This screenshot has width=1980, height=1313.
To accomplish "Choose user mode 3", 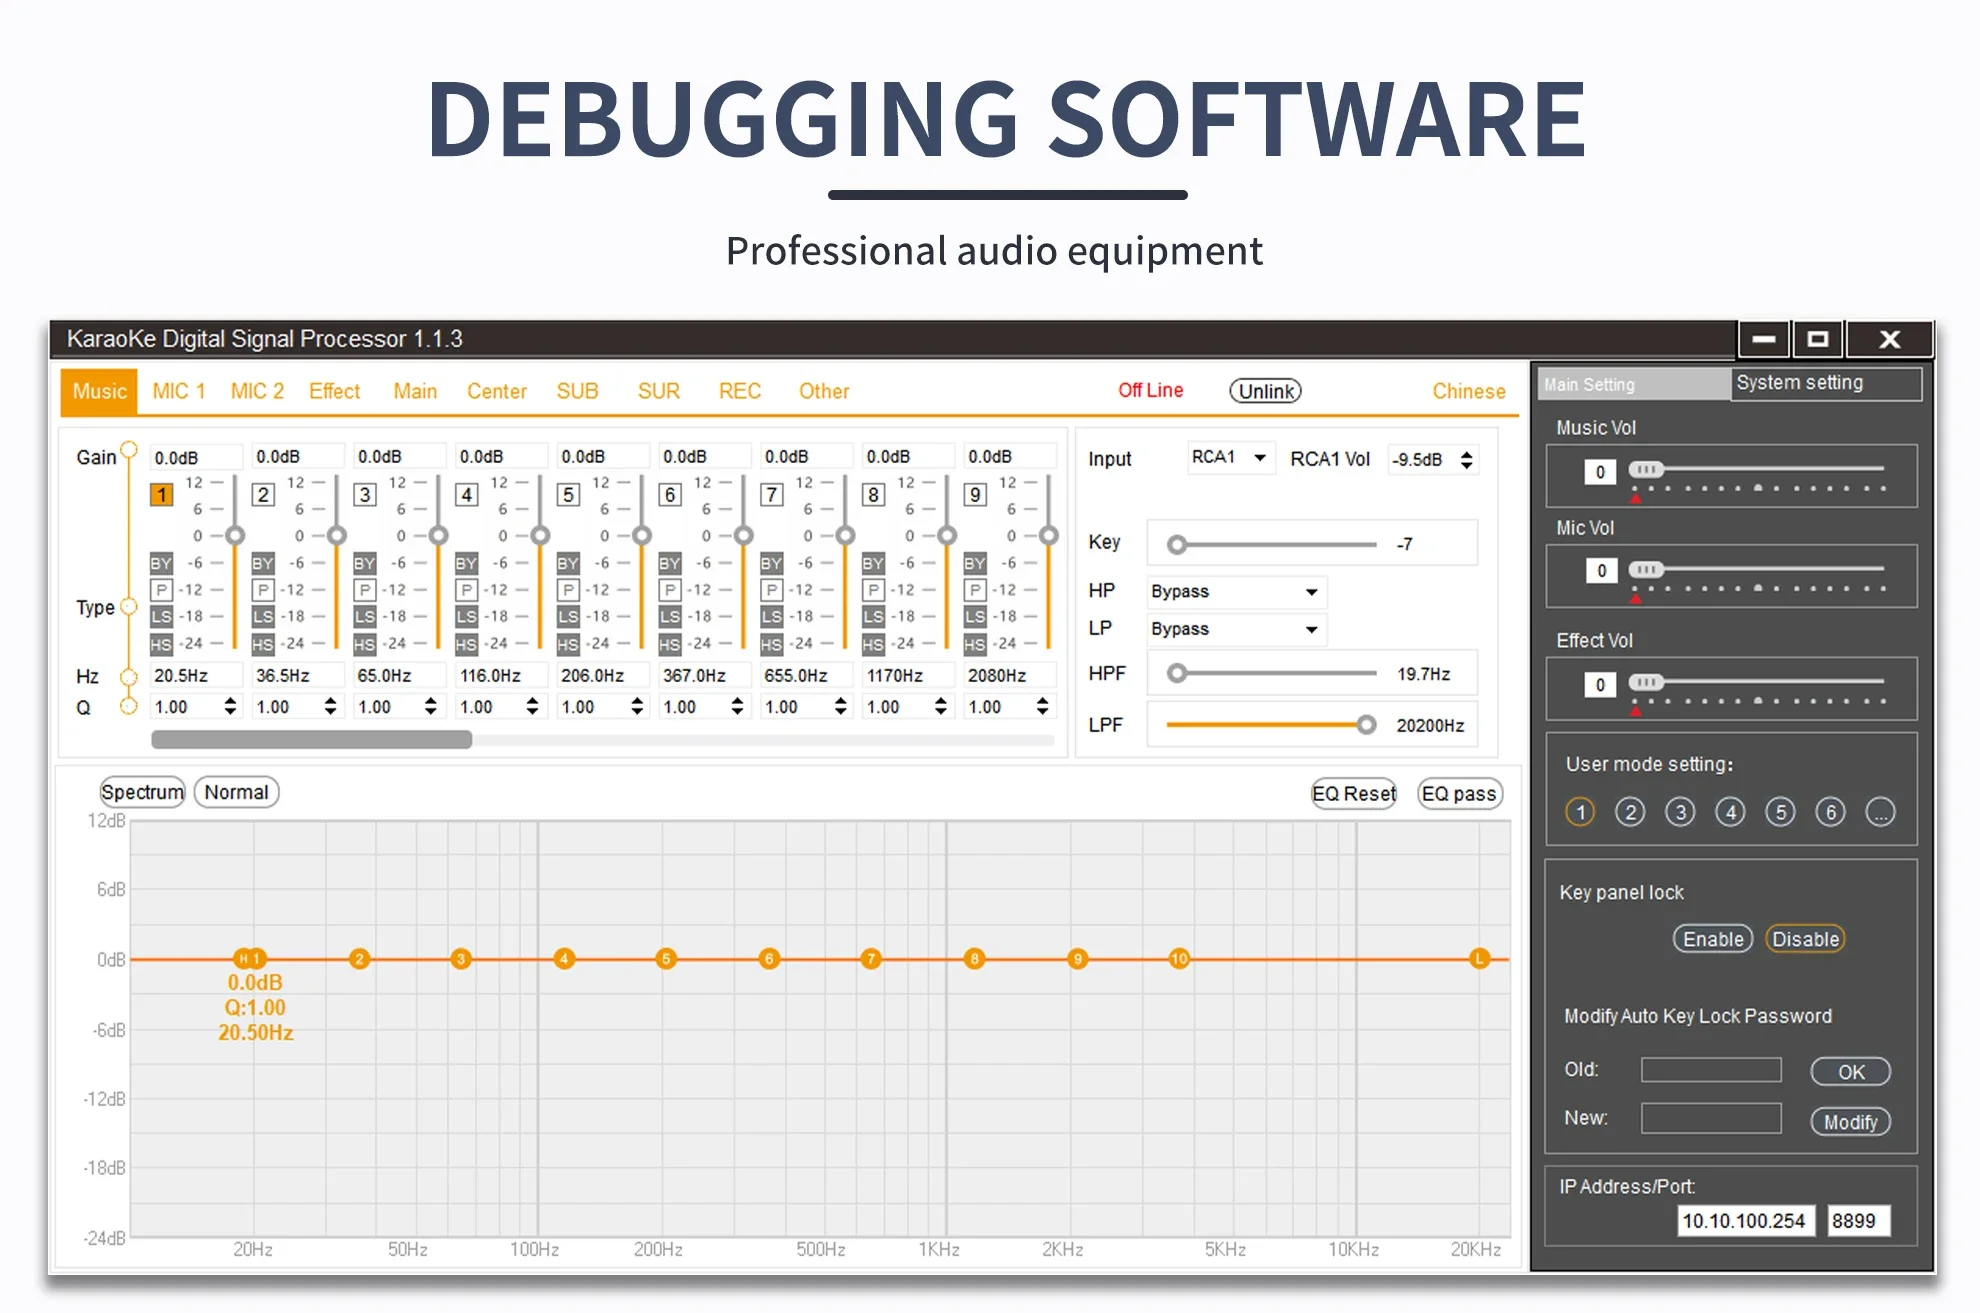I will click(x=1680, y=812).
